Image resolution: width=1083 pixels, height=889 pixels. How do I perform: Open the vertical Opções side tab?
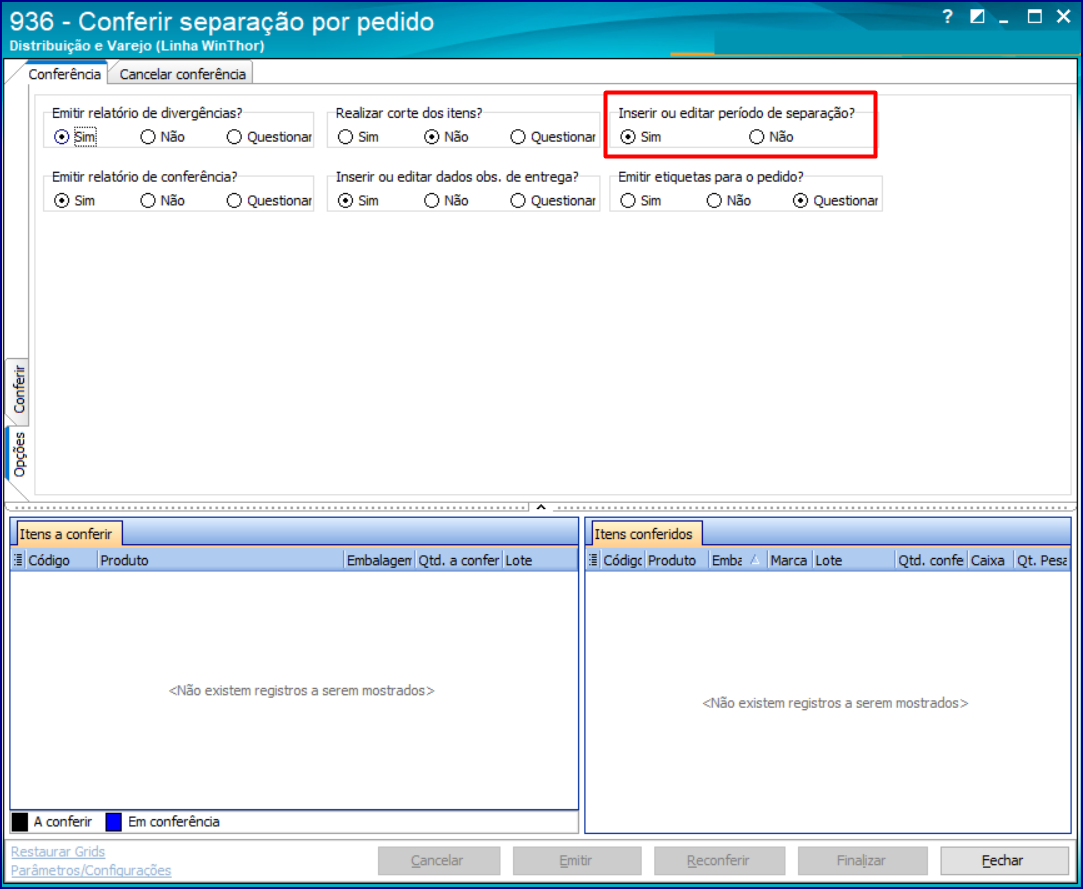click(19, 454)
